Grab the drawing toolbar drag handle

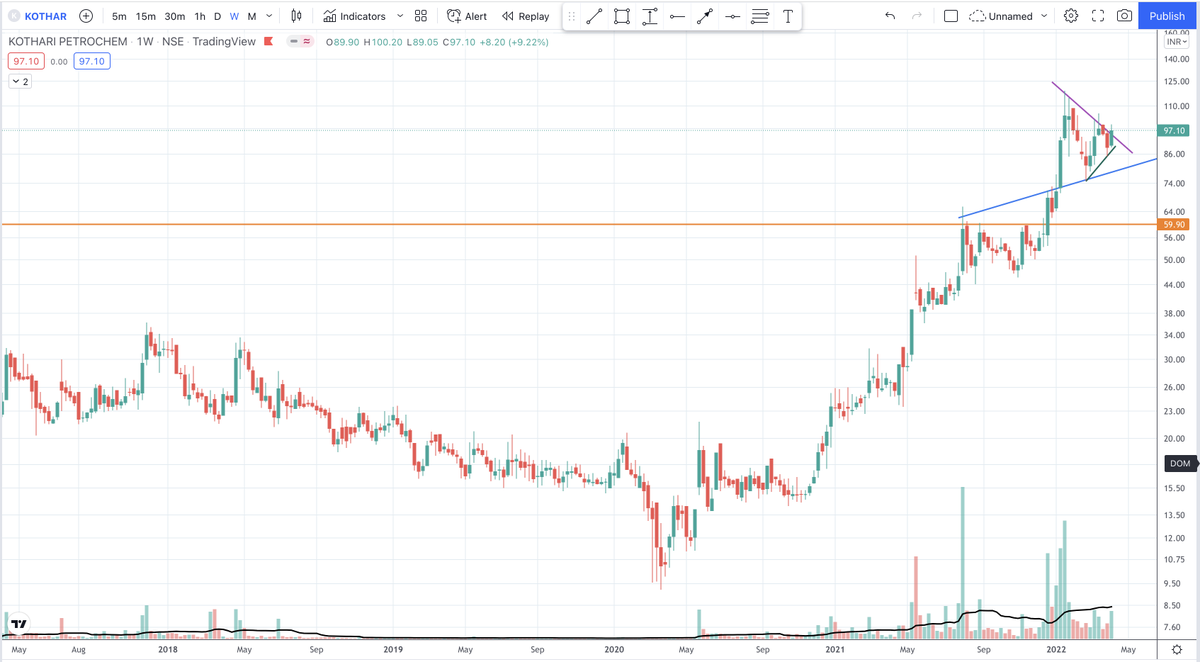pyautogui.click(x=572, y=16)
